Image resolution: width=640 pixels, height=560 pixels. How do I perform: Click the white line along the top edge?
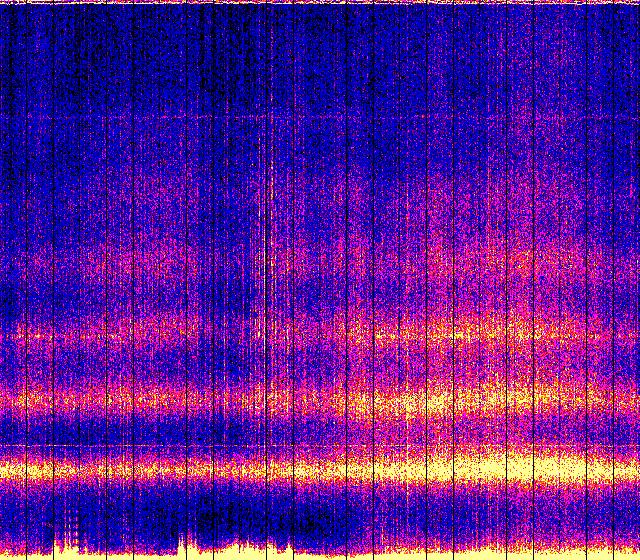click(320, 3)
